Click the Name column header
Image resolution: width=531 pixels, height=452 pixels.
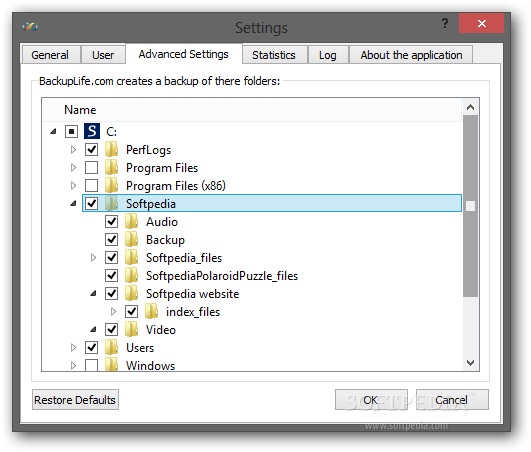pos(252,110)
